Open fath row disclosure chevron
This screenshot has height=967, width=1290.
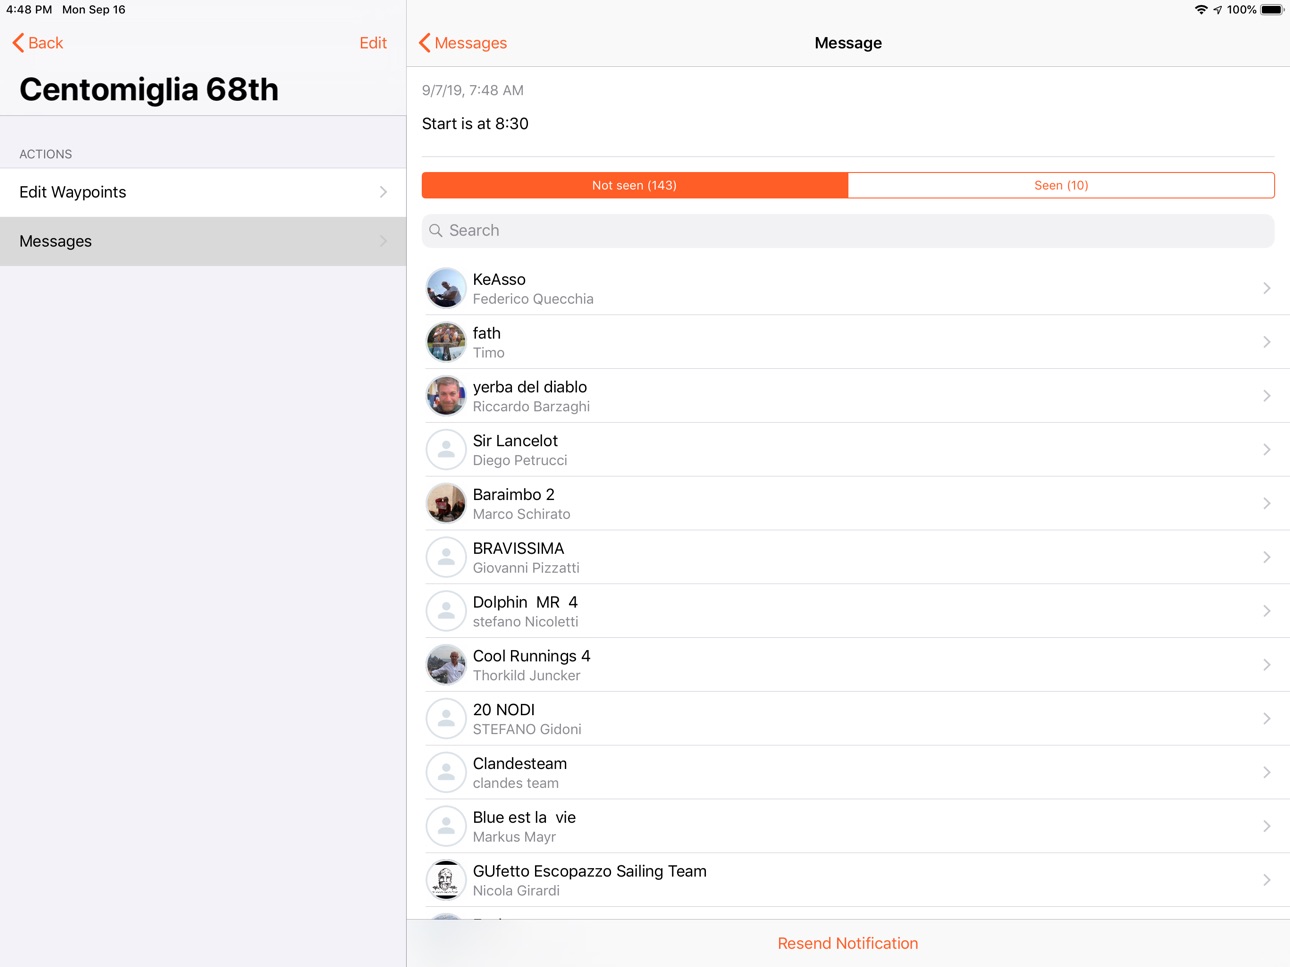1267,342
